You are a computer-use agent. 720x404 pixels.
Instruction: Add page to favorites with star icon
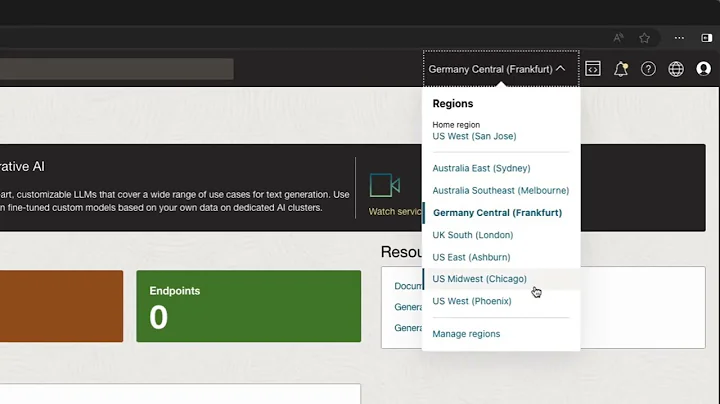pyautogui.click(x=644, y=38)
